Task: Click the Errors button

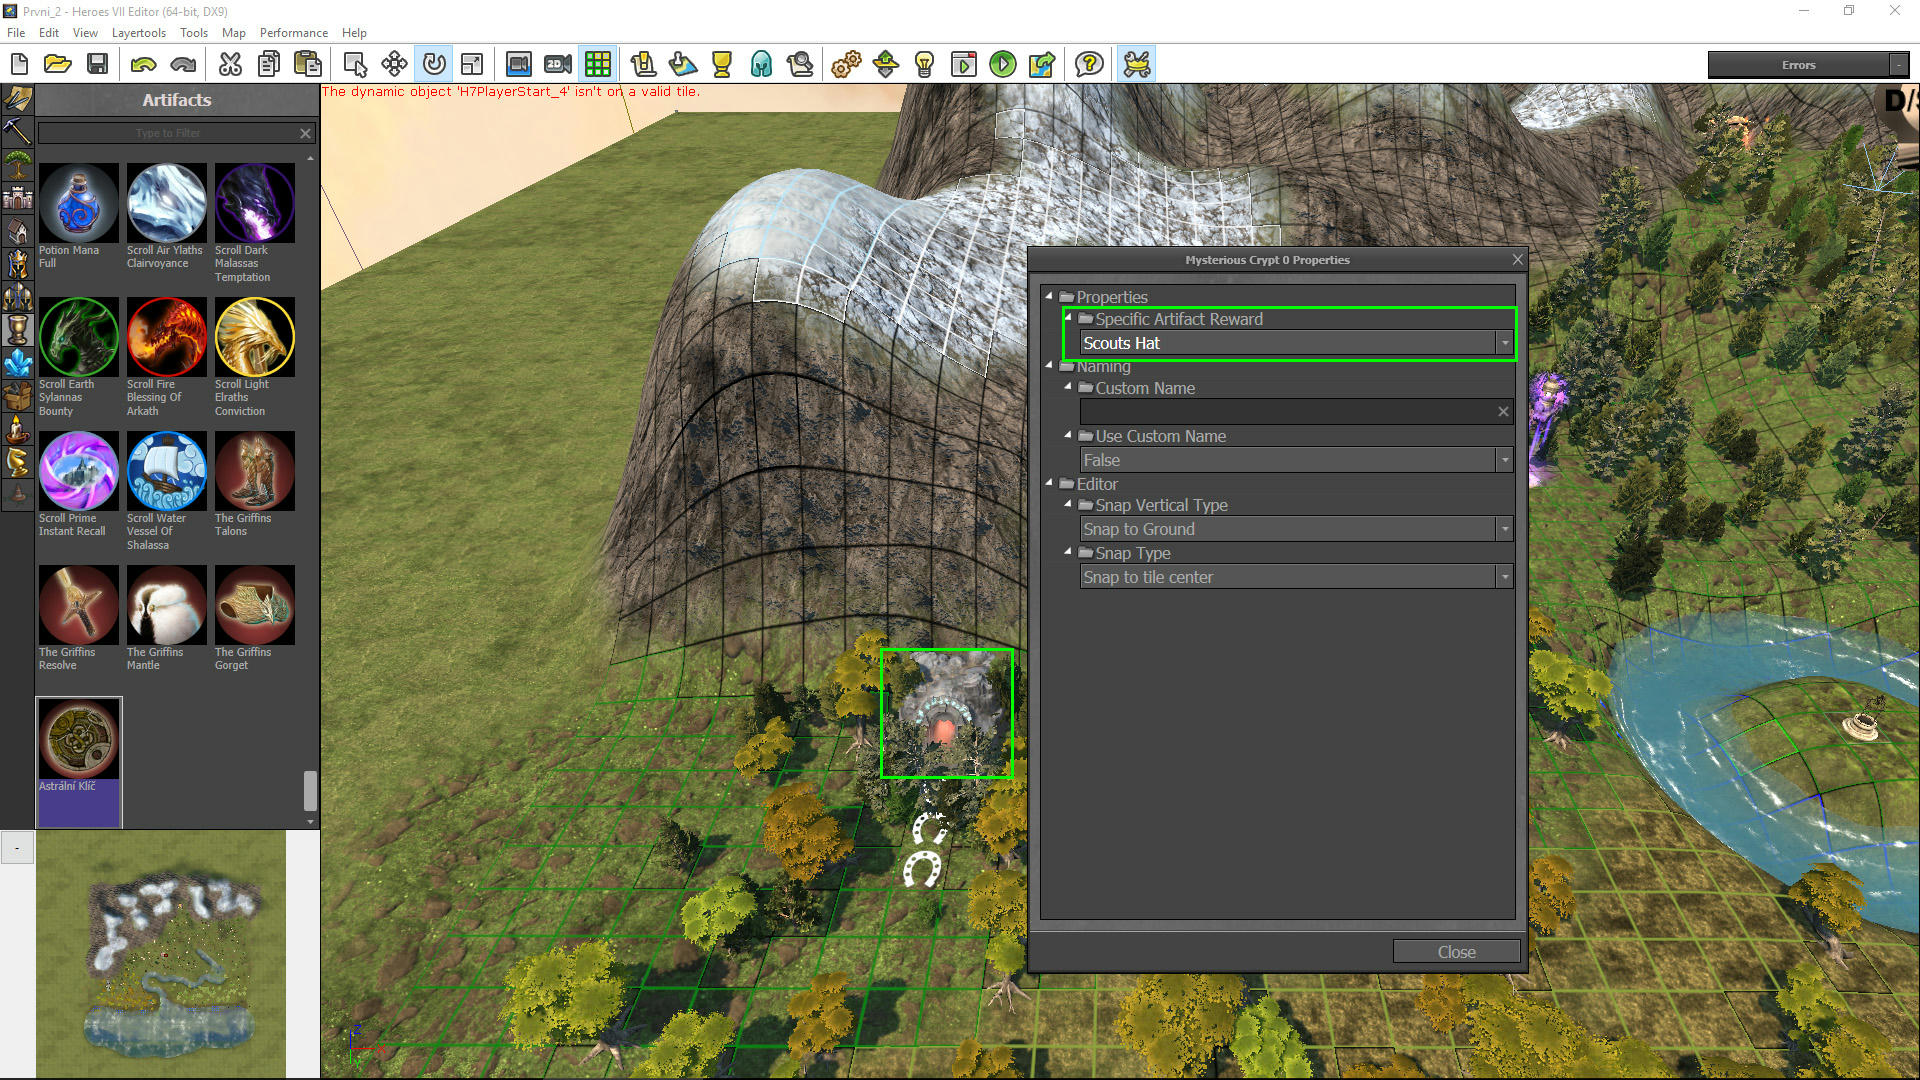Action: pos(1798,65)
